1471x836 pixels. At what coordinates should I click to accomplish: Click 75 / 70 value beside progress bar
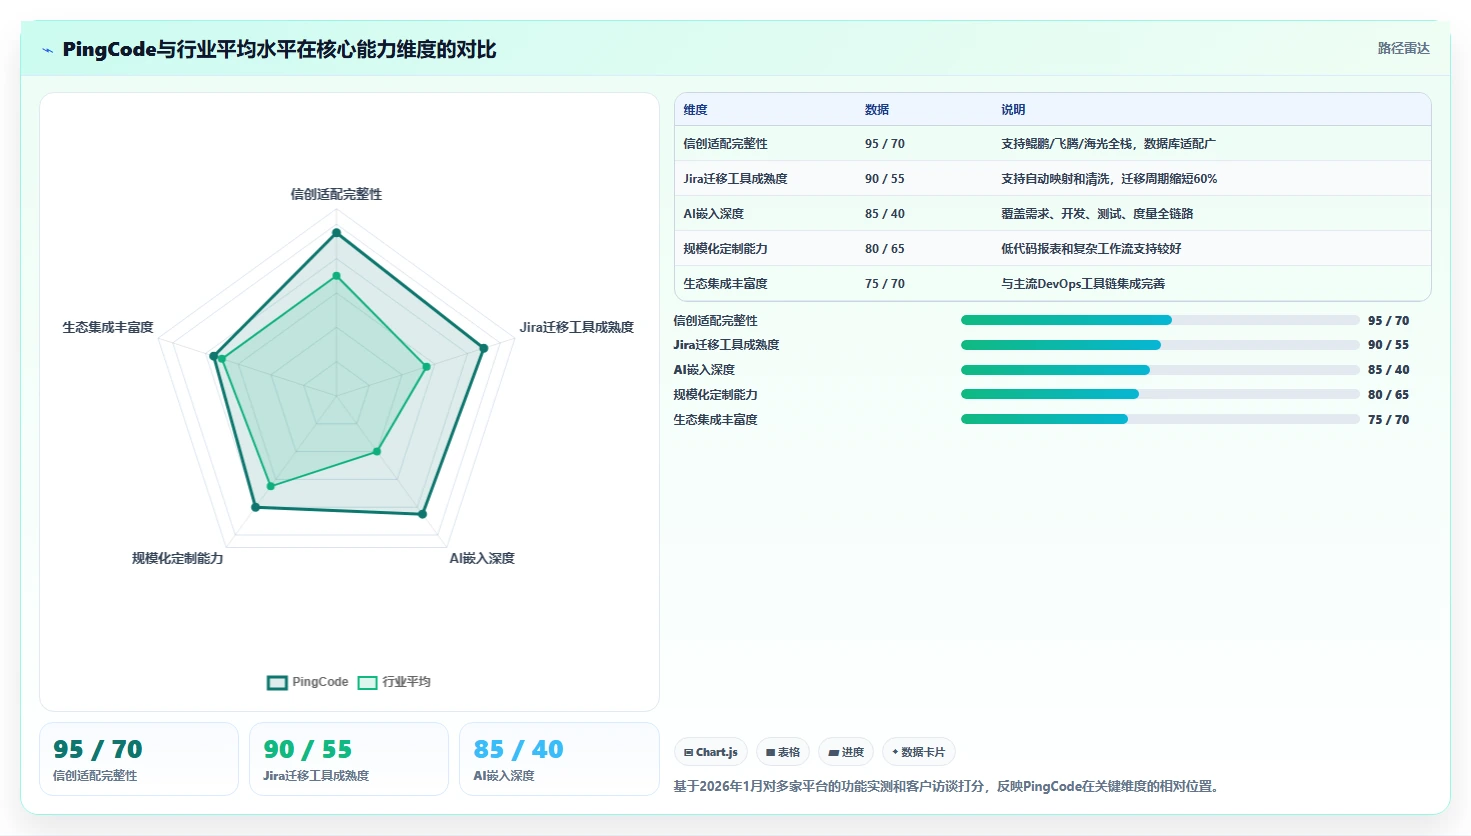pos(1388,420)
